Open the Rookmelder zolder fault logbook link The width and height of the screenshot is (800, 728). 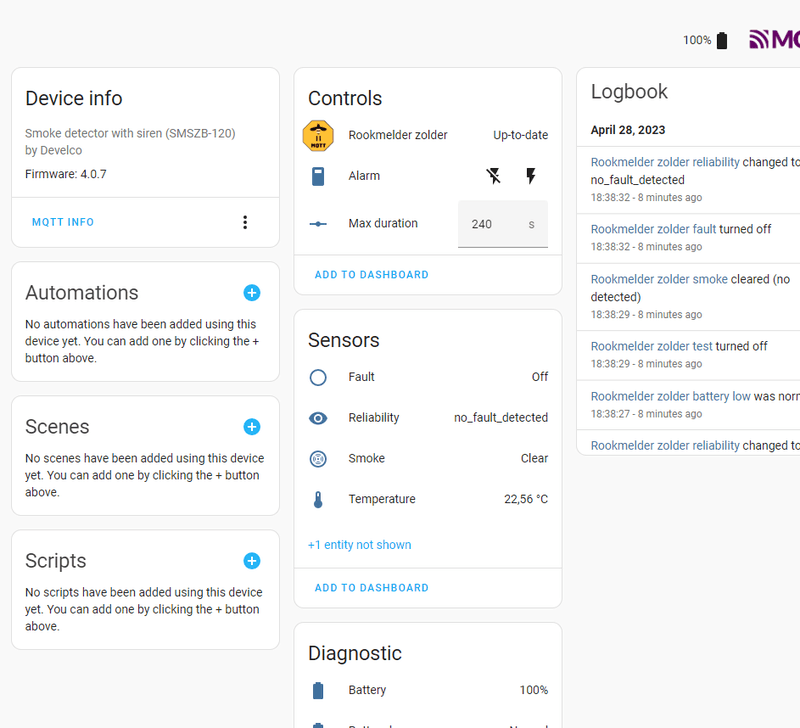[x=653, y=229]
